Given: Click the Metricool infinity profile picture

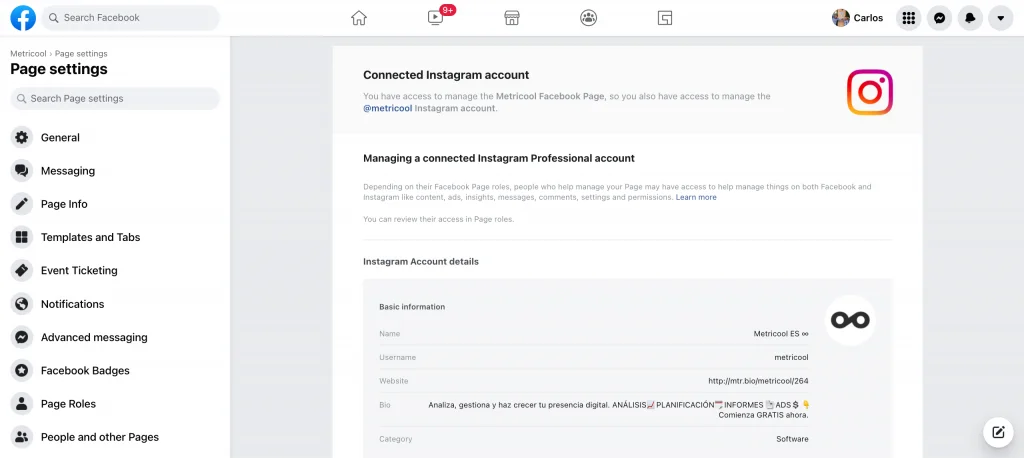Looking at the screenshot, I should click(x=850, y=320).
